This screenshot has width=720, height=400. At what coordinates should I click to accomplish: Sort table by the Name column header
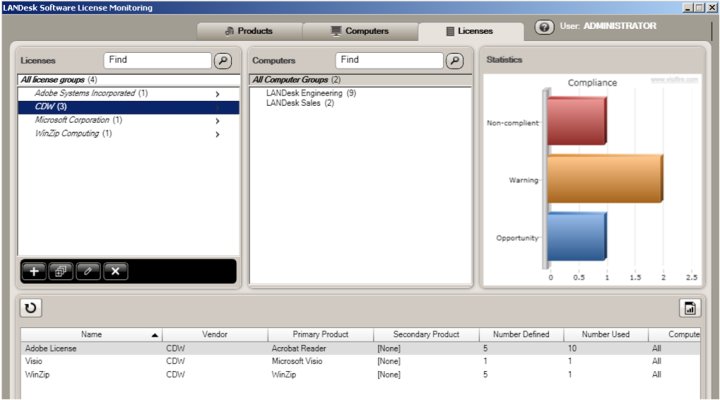tap(91, 334)
